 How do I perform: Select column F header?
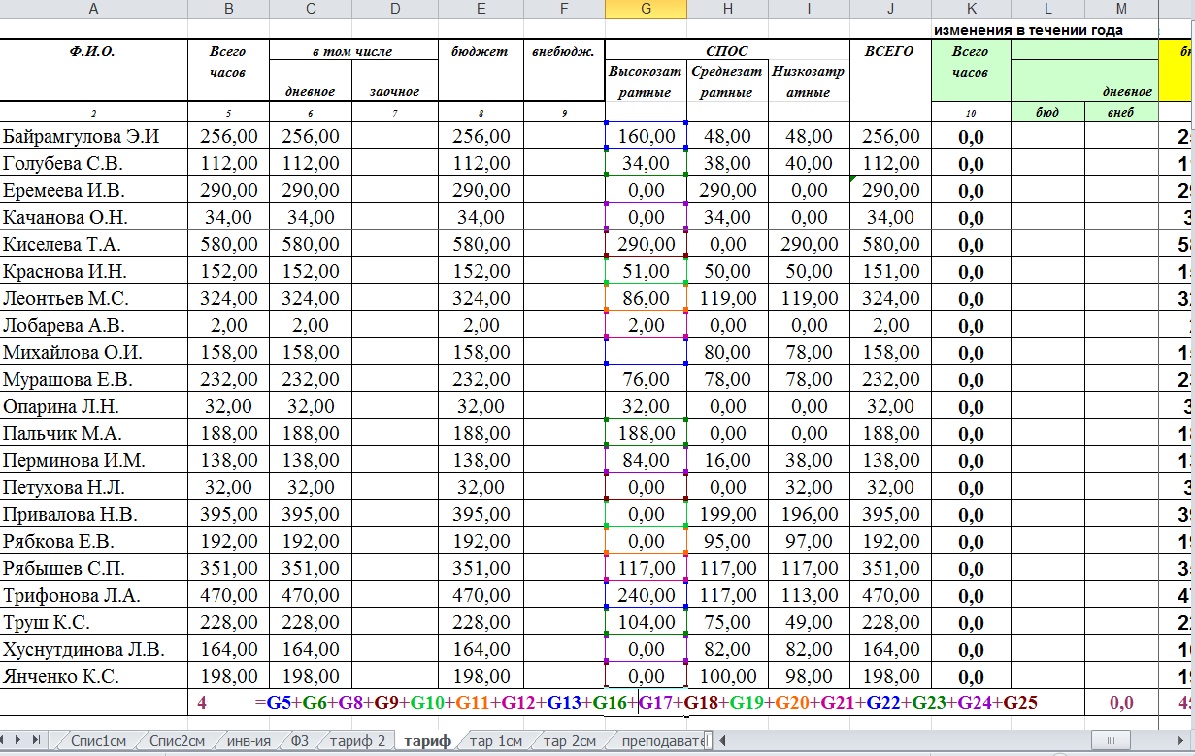(x=564, y=8)
